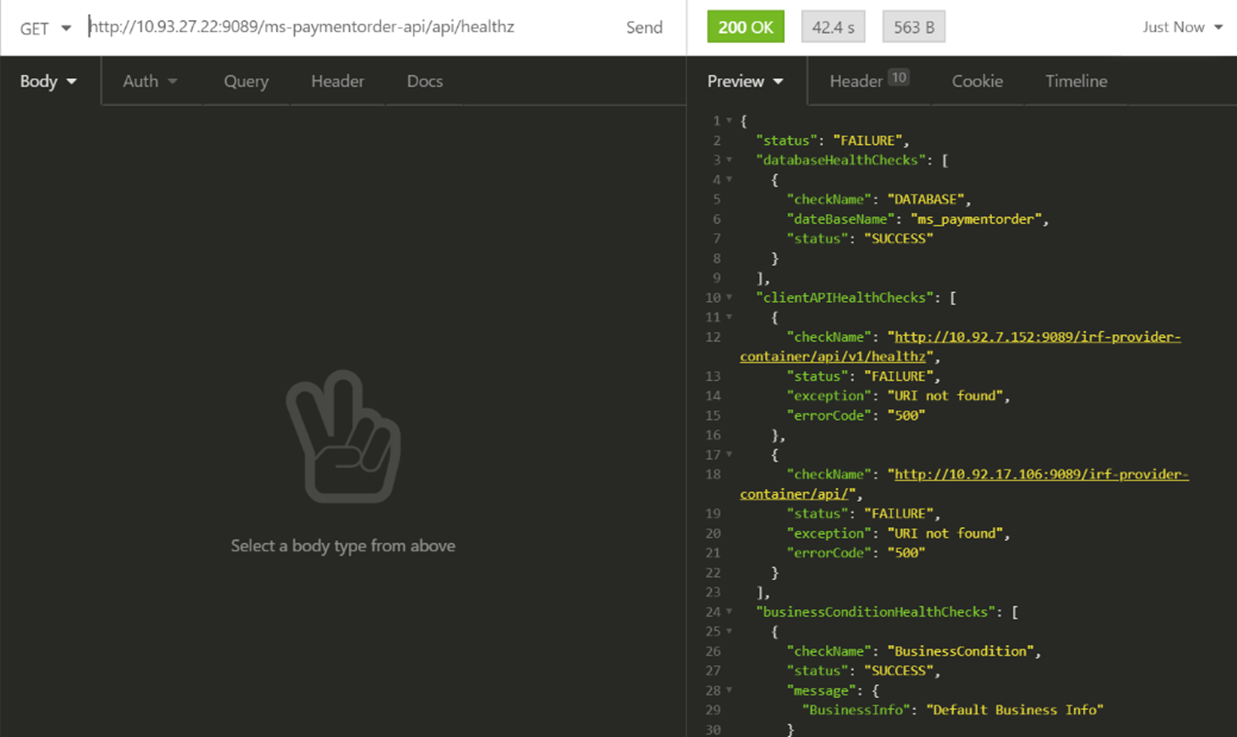
Task: Open the Cookie tab
Action: (976, 81)
